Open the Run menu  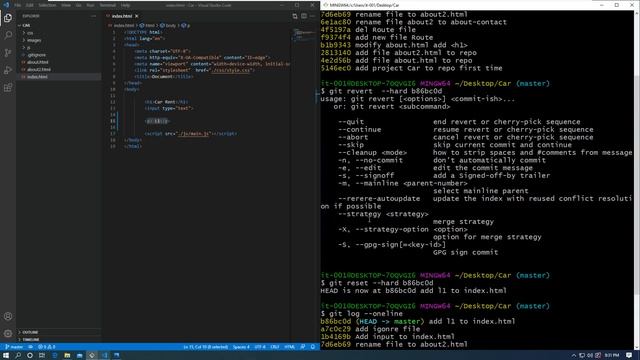pyautogui.click(x=90, y=5)
